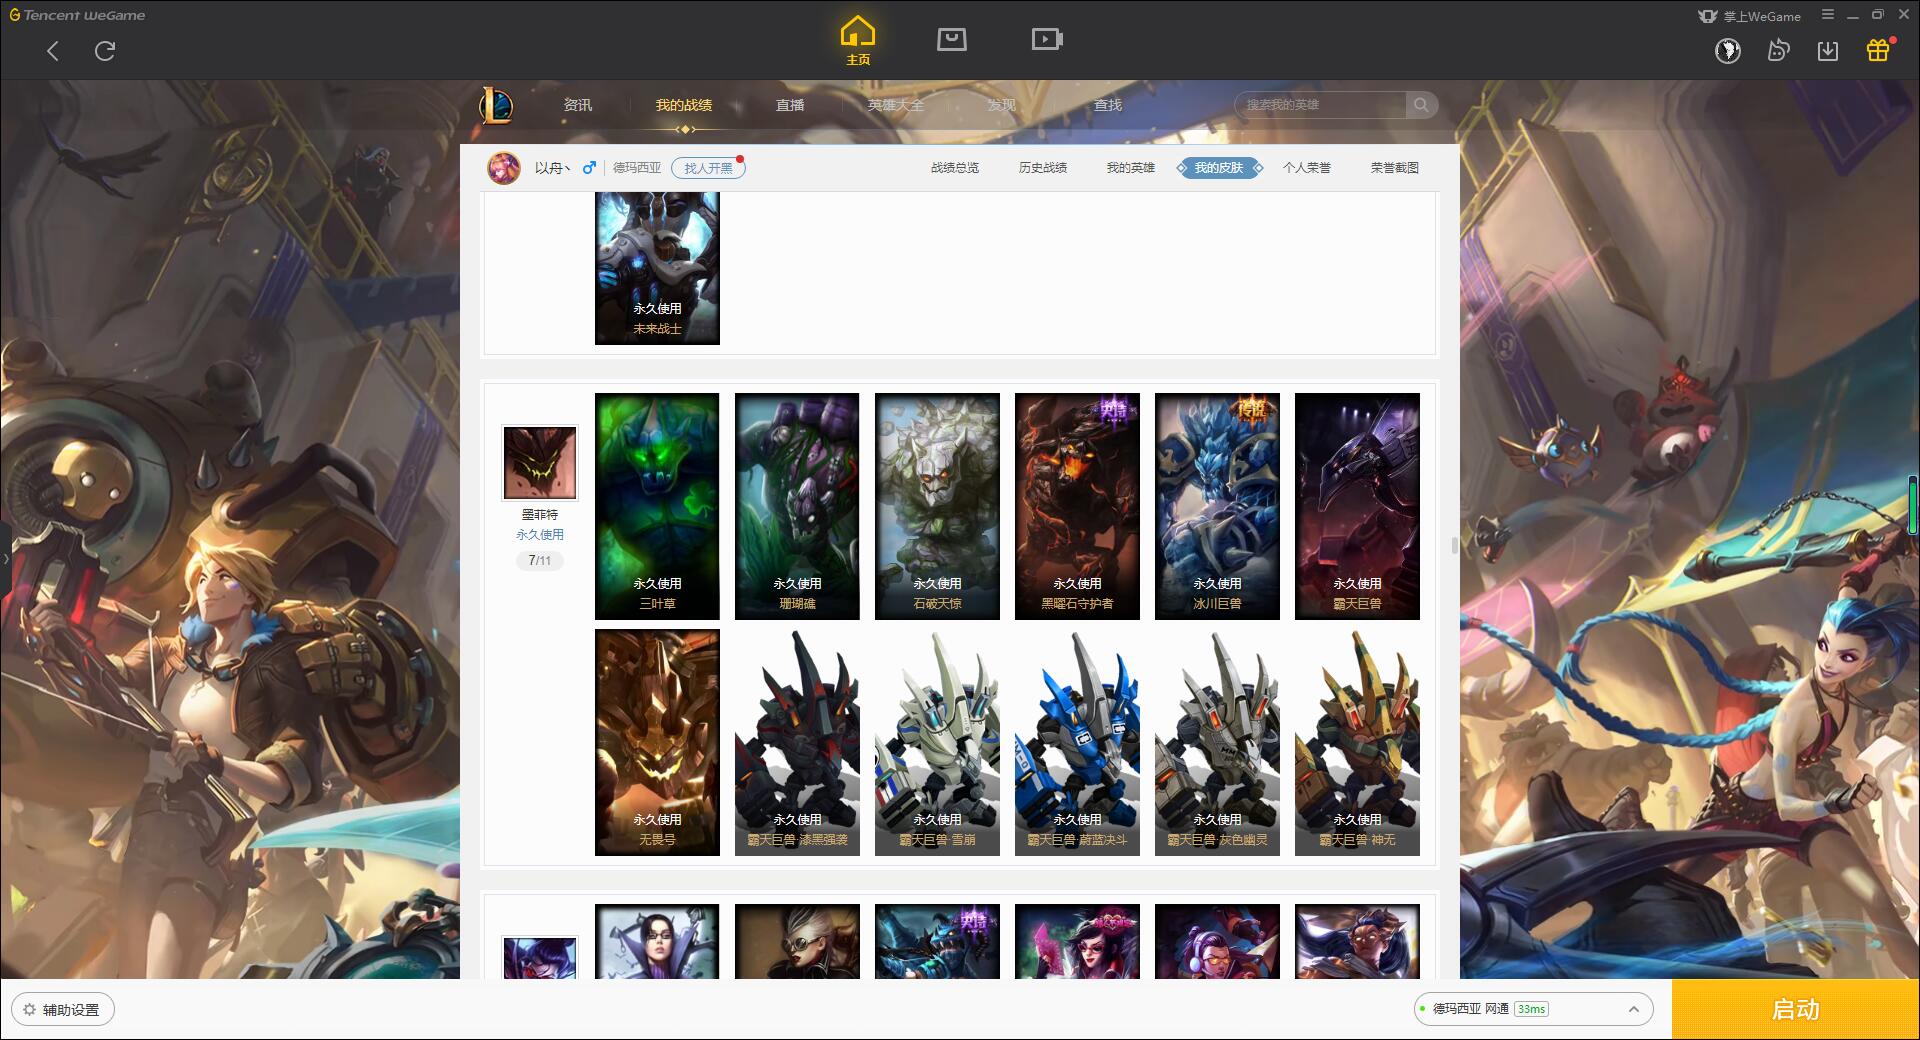1920x1040 pixels.
Task: Click the League of Legends logo
Action: pyautogui.click(x=496, y=105)
